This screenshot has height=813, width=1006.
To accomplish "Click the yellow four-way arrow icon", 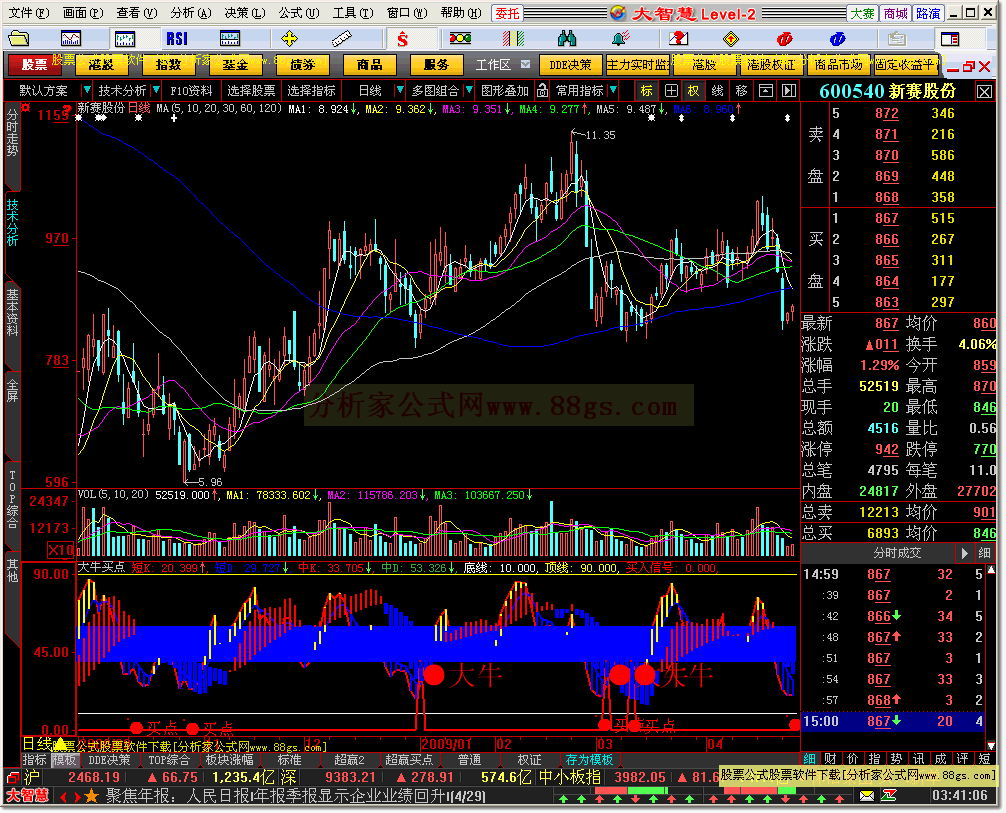I will point(289,39).
